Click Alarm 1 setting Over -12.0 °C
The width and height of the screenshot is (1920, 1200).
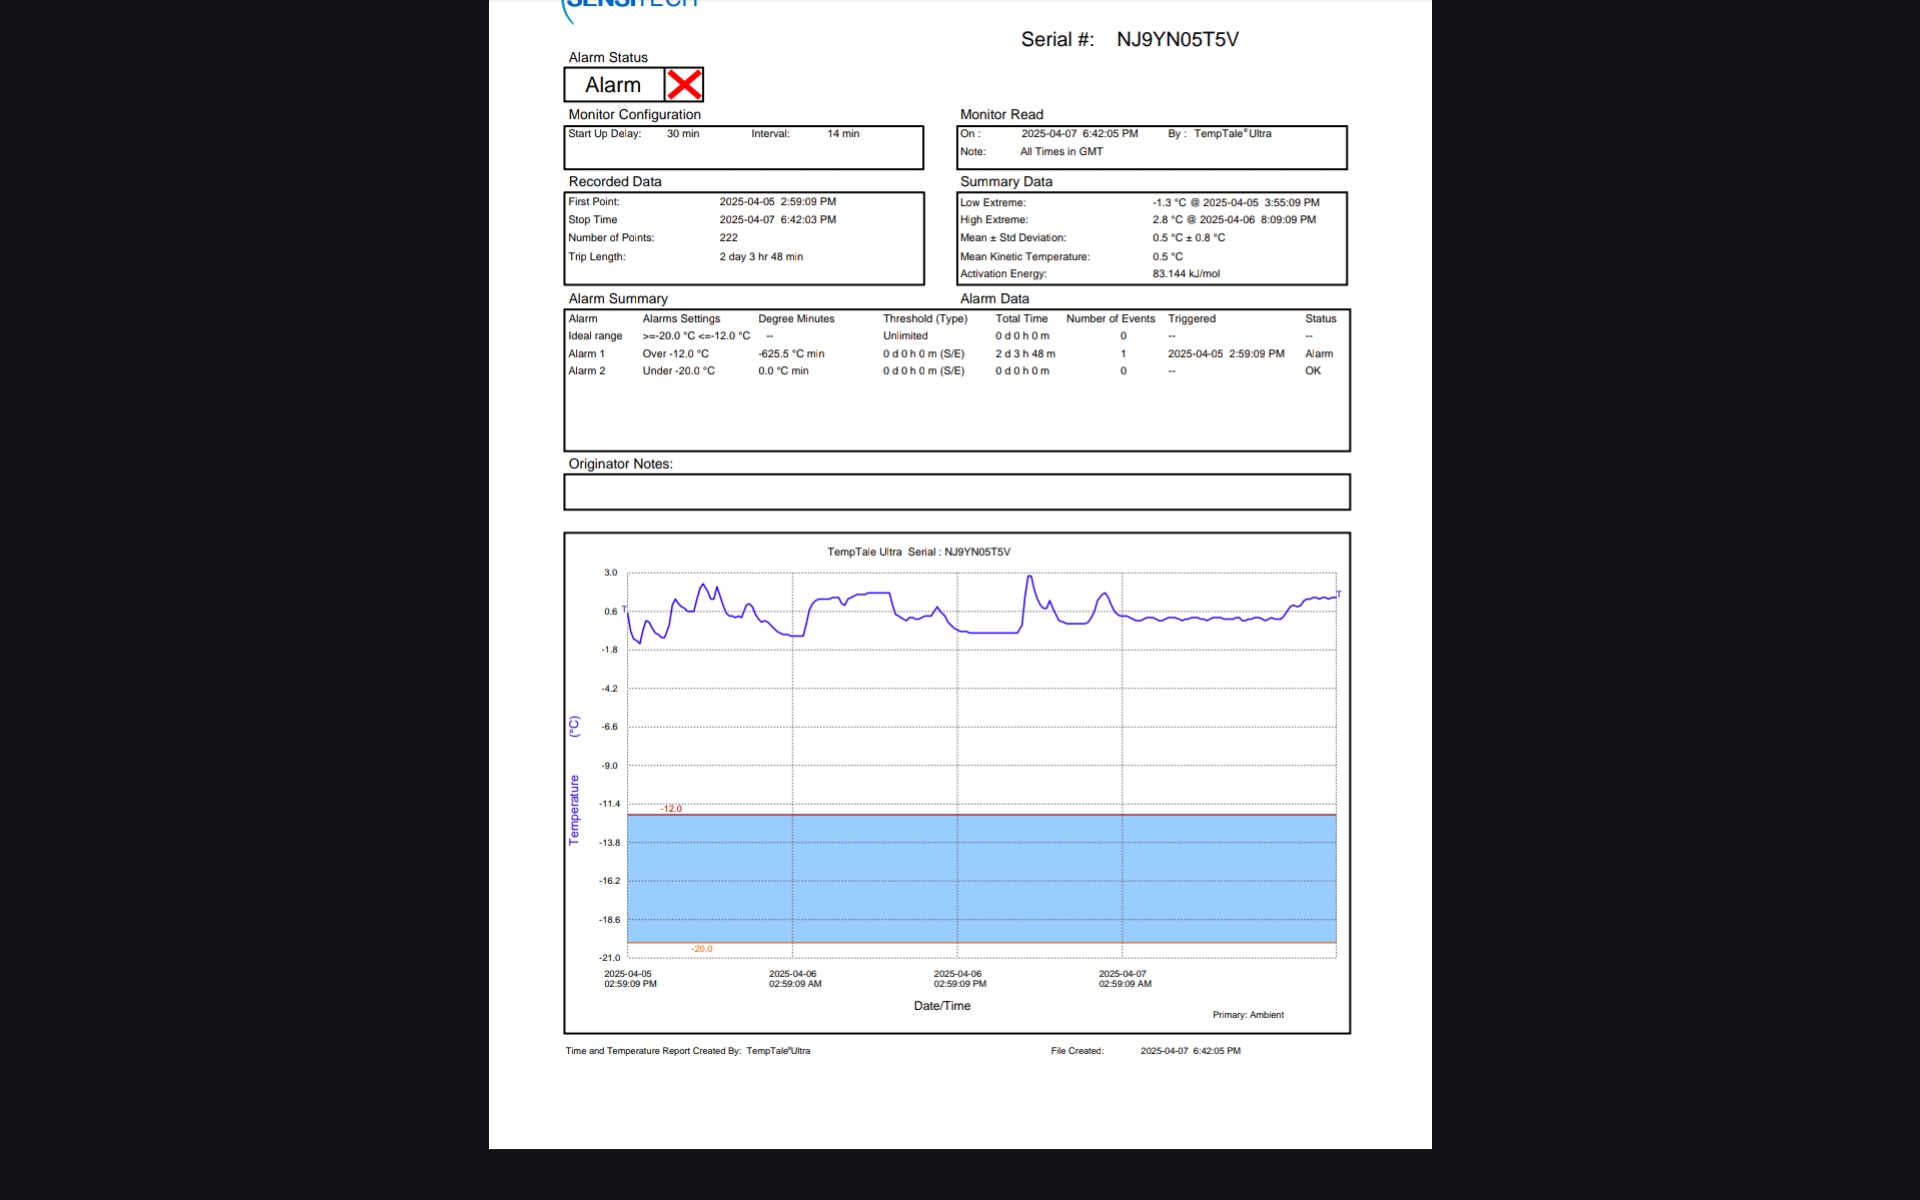675,354
